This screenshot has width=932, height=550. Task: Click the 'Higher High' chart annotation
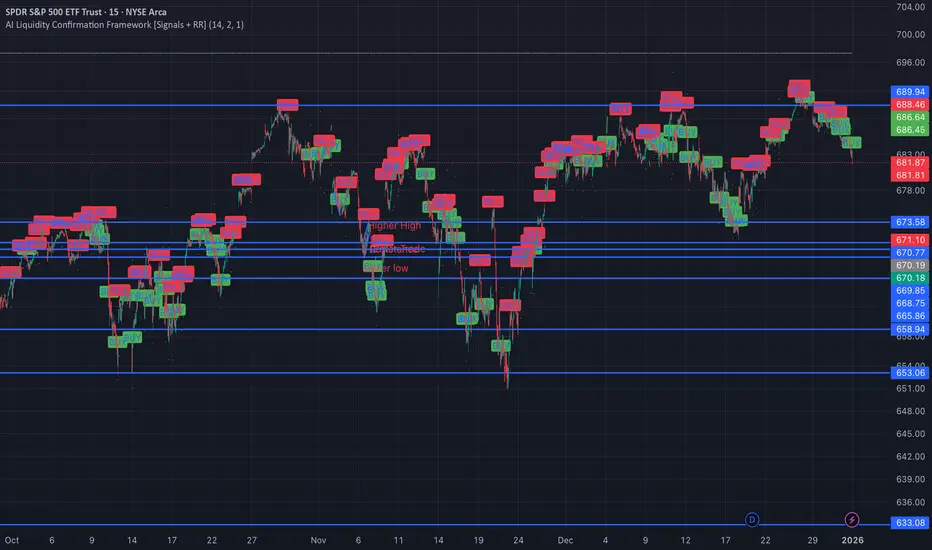395,226
